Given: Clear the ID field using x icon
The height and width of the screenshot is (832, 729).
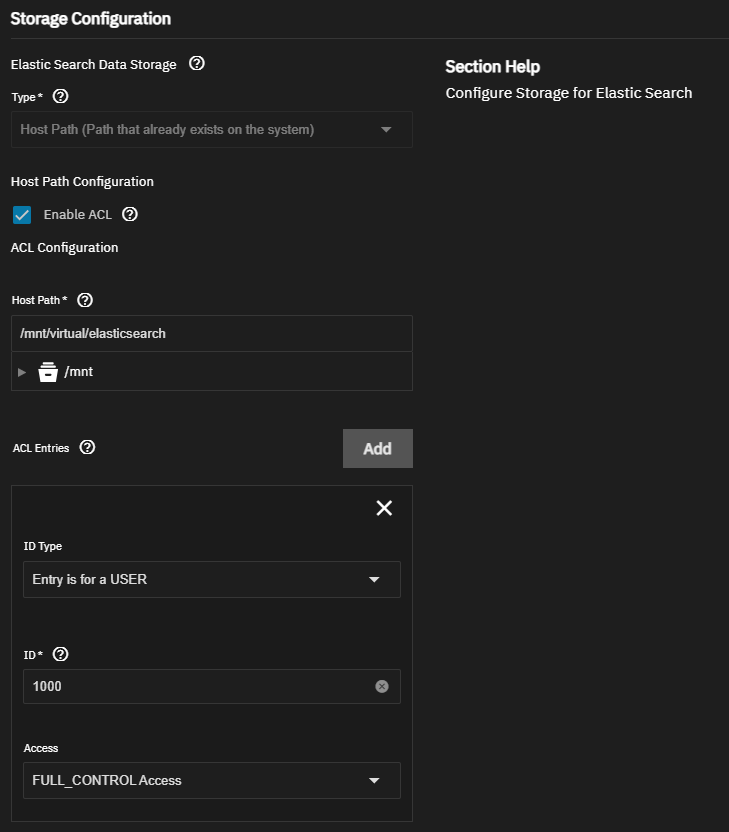Looking at the screenshot, I should coord(382,687).
